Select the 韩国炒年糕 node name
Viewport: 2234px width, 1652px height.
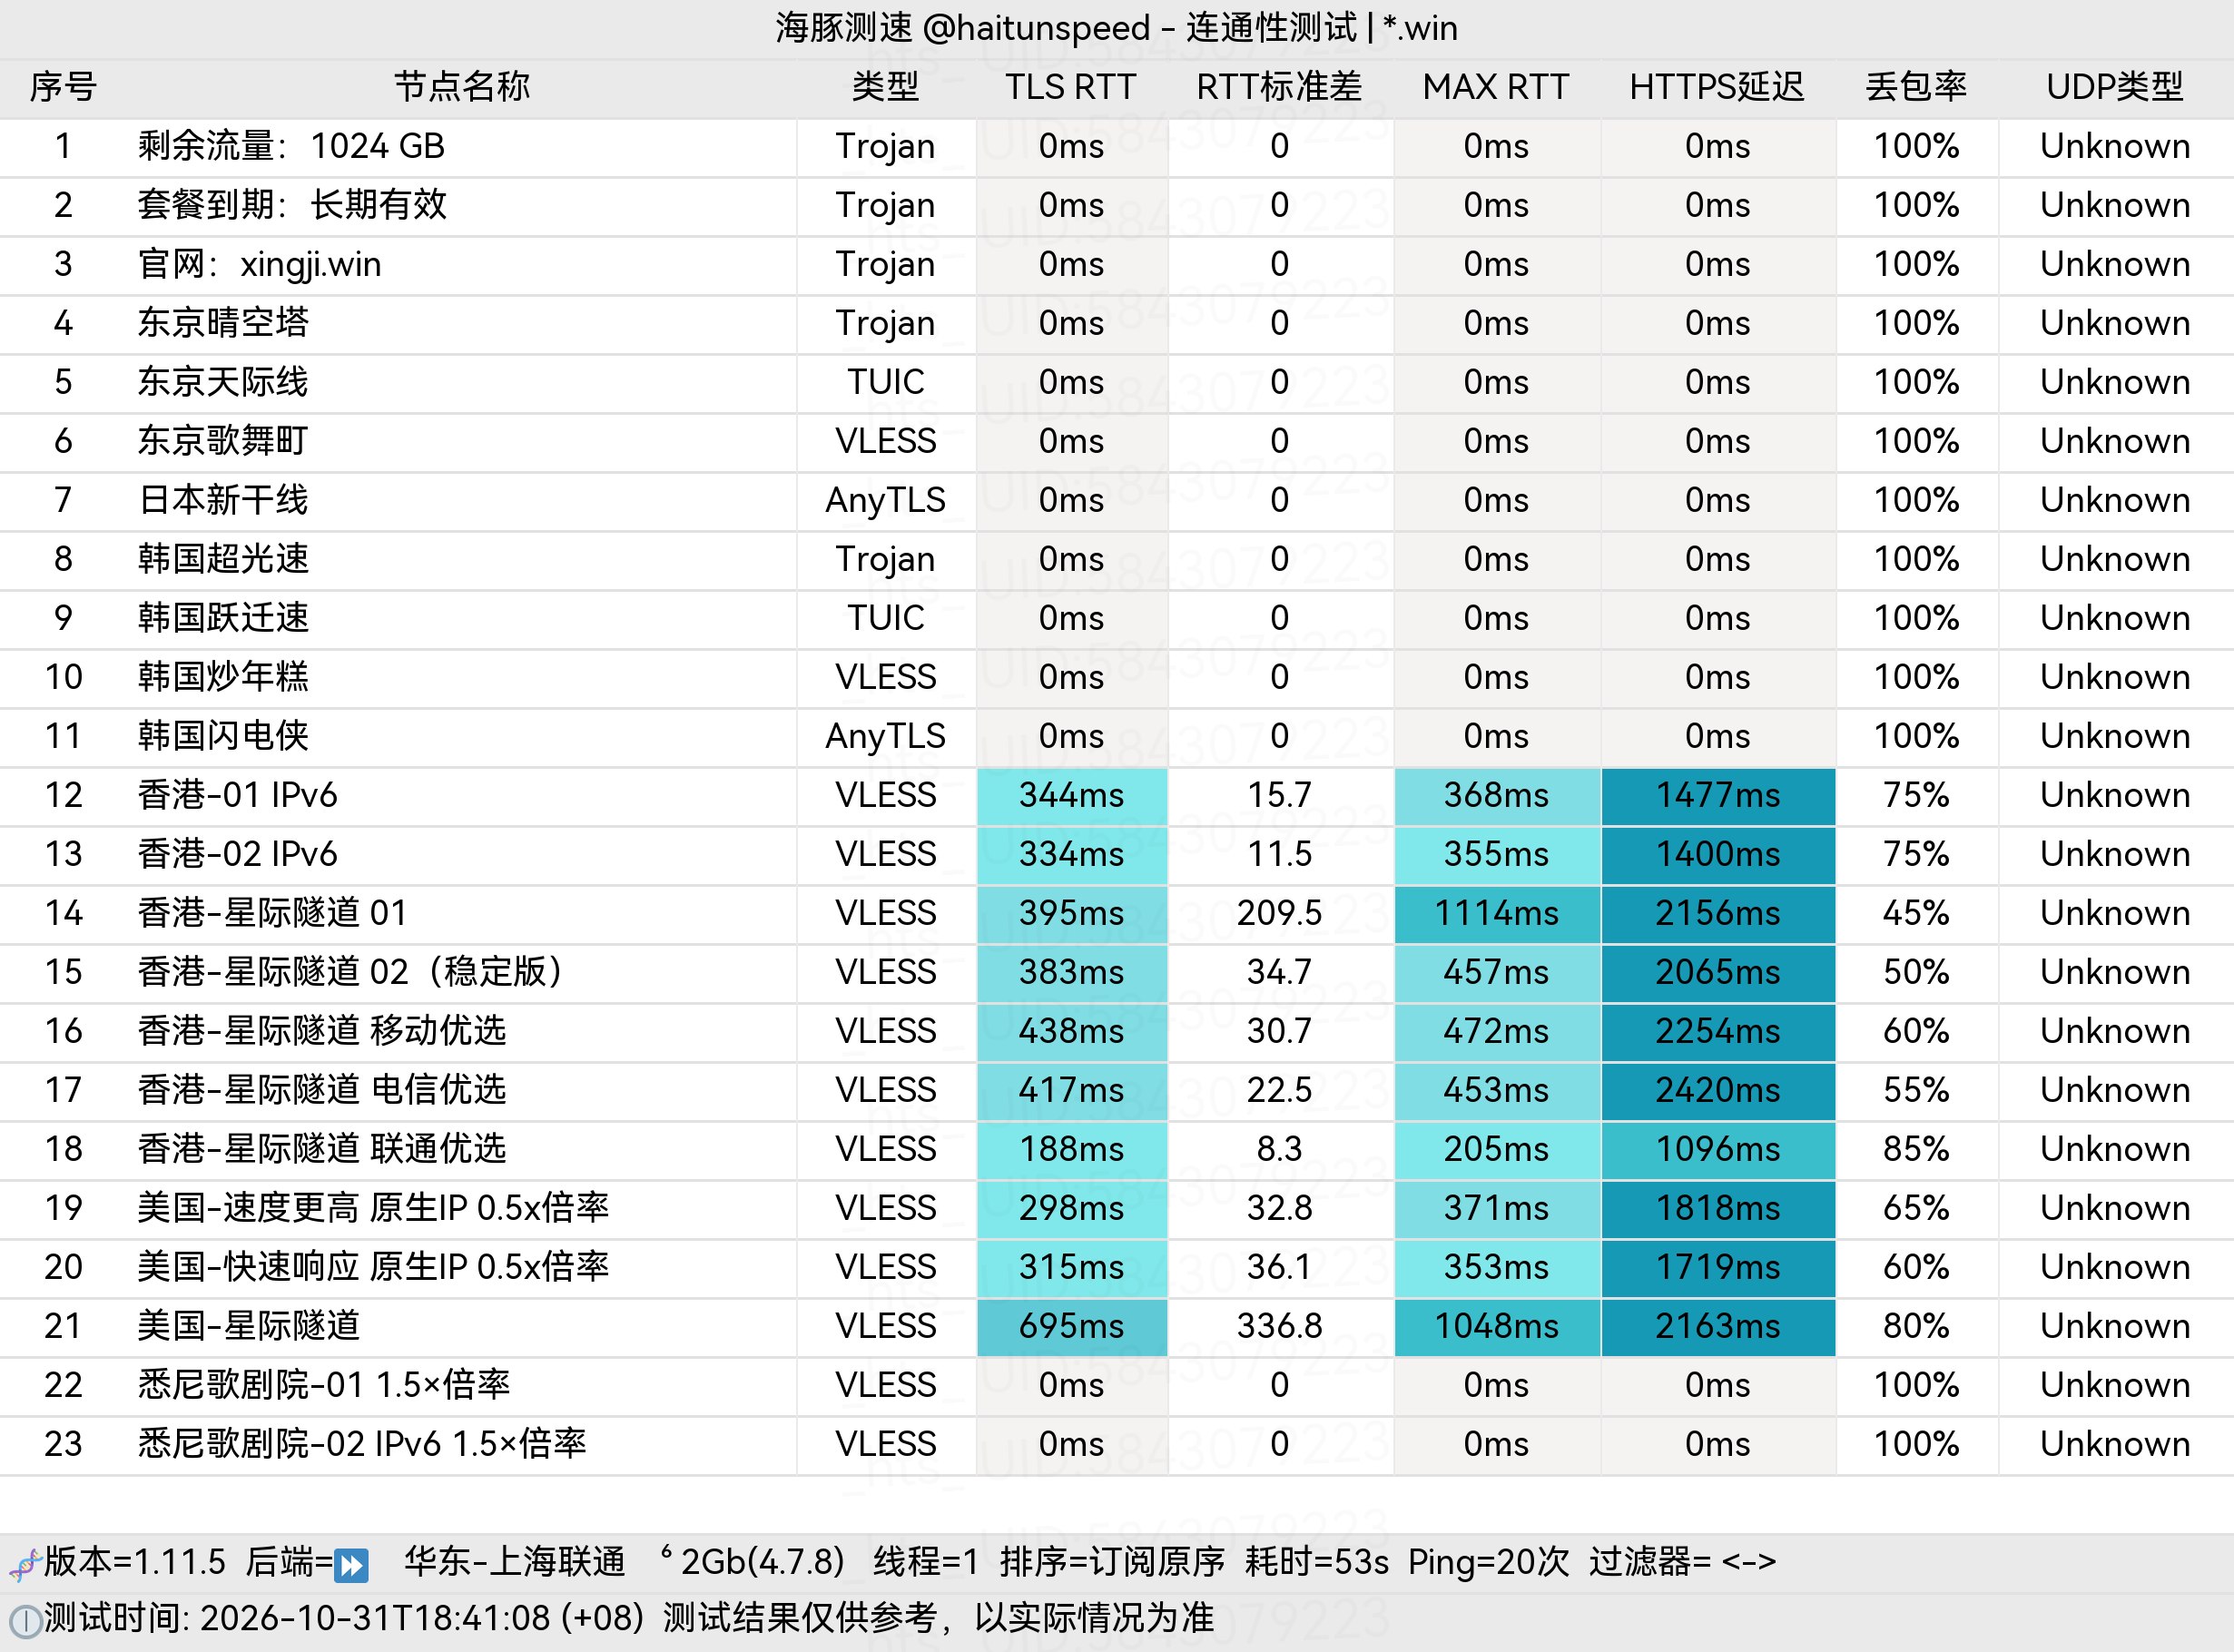click(x=223, y=677)
